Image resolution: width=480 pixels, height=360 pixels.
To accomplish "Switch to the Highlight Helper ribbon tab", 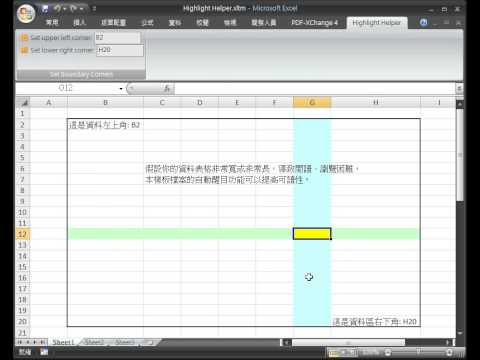I will 377,23.
